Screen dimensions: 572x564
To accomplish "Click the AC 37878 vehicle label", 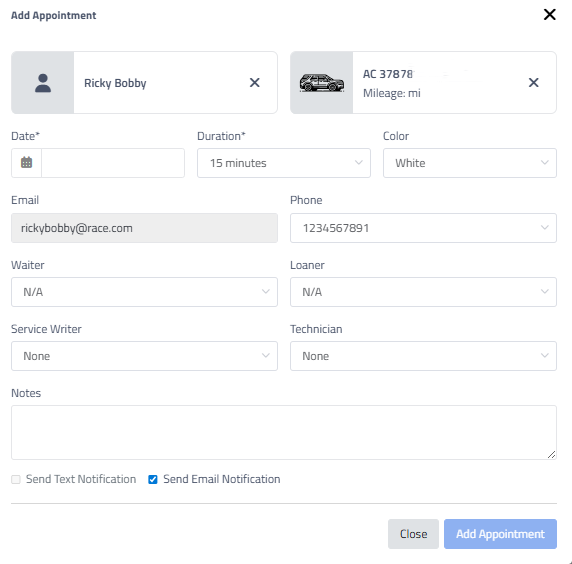I will pos(387,74).
